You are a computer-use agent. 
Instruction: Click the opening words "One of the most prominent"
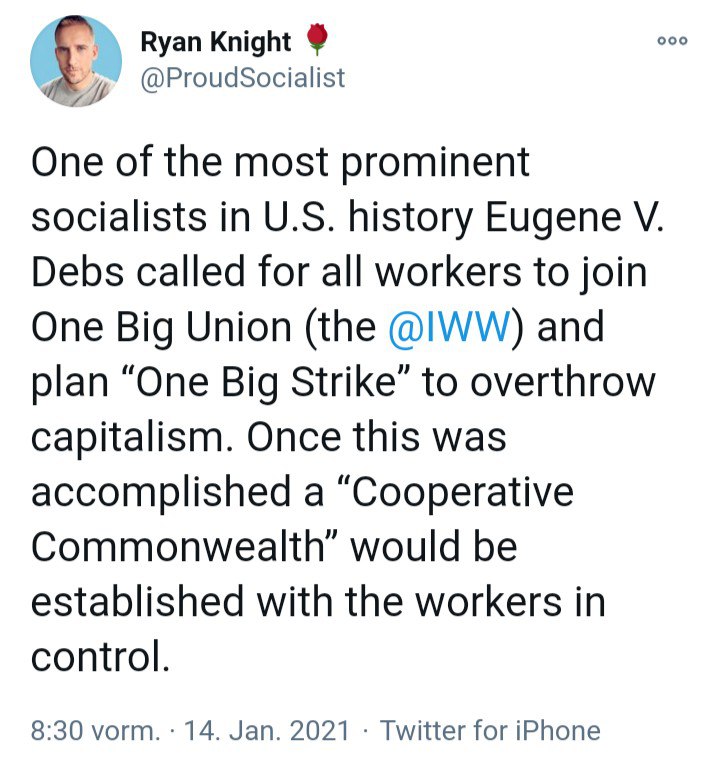(281, 163)
